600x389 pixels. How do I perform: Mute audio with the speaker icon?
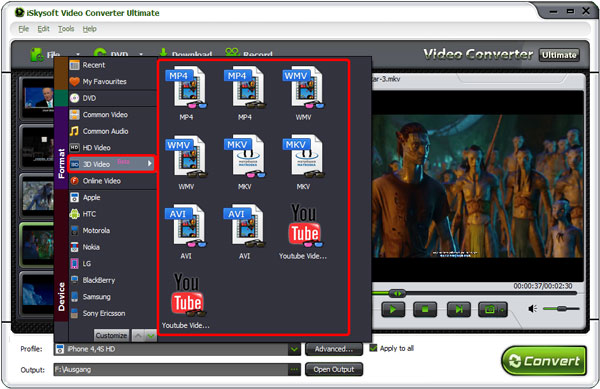point(533,309)
